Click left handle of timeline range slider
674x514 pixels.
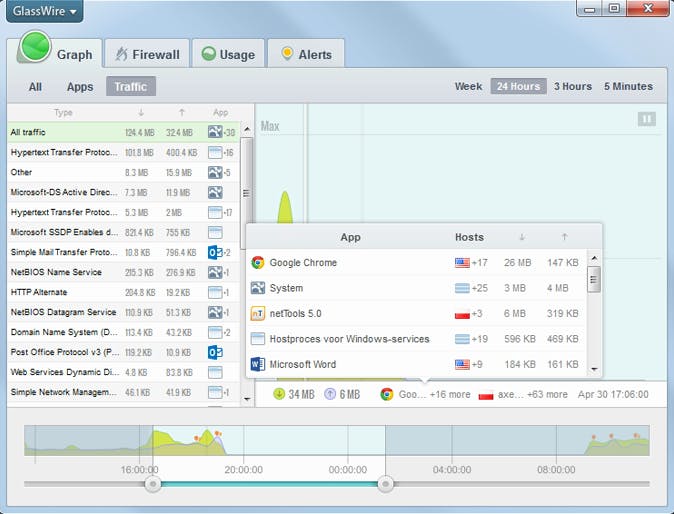pos(153,484)
